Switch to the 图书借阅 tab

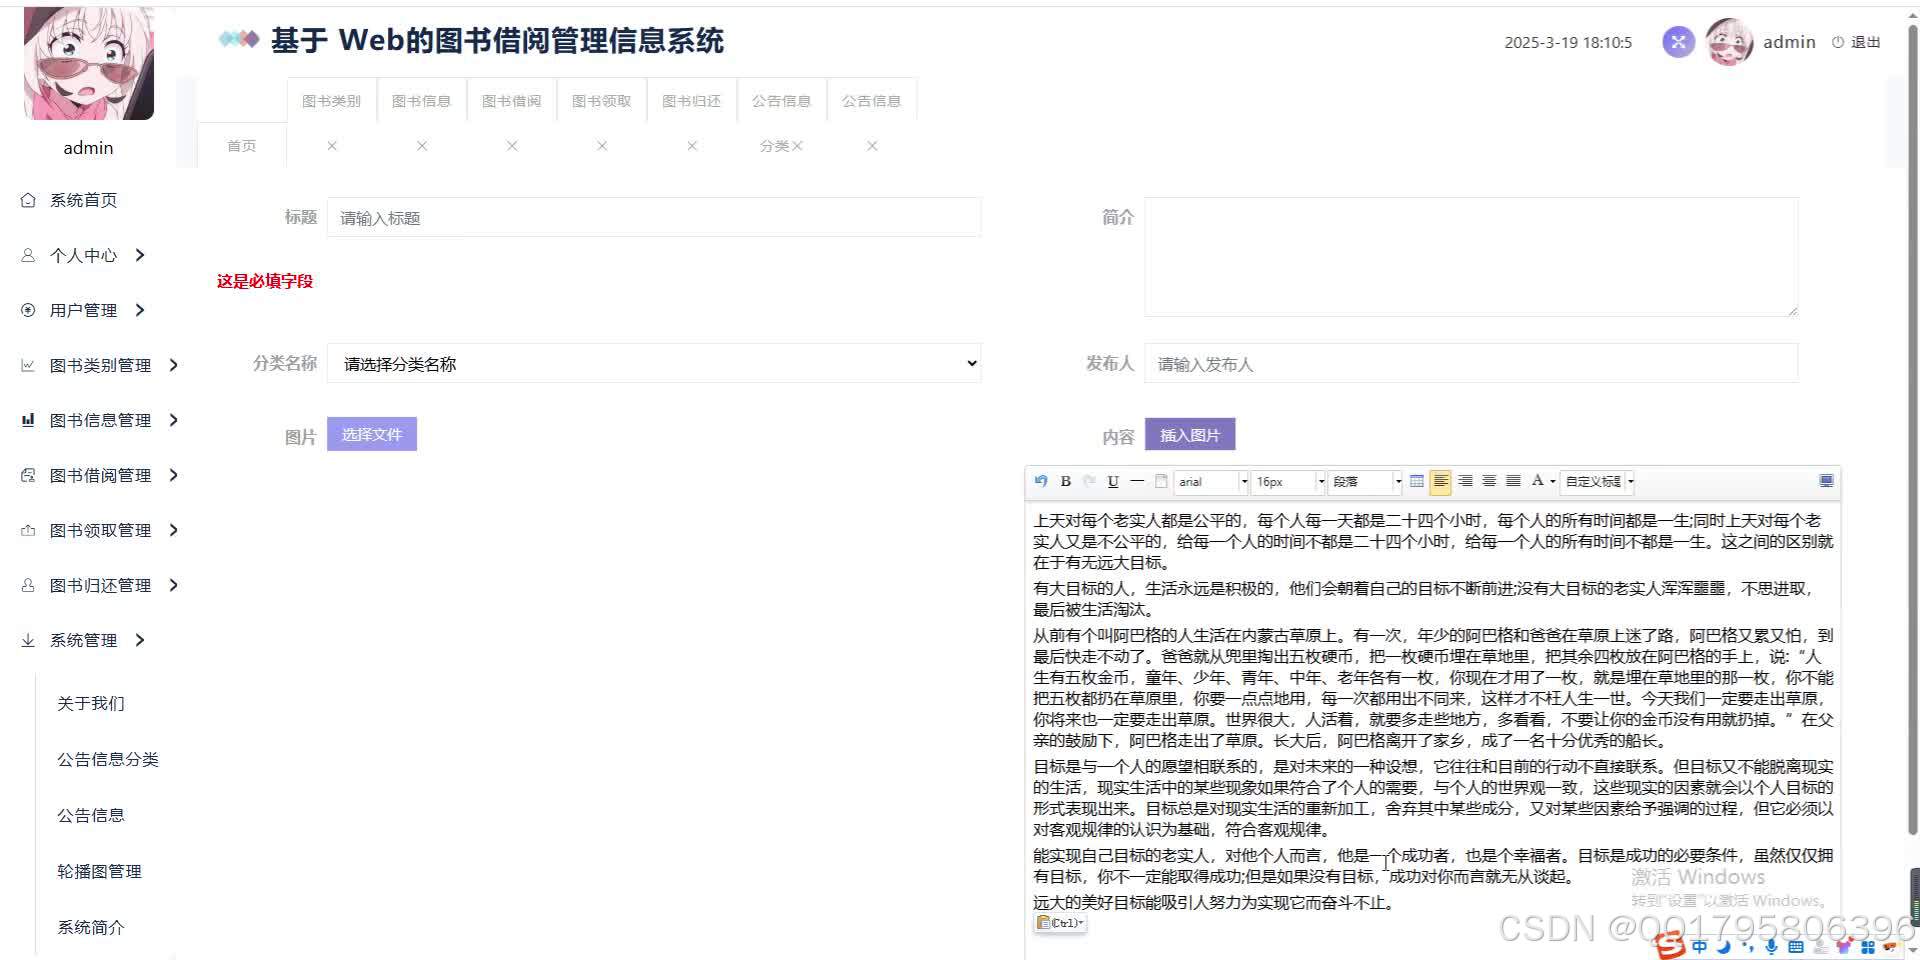[x=511, y=99]
